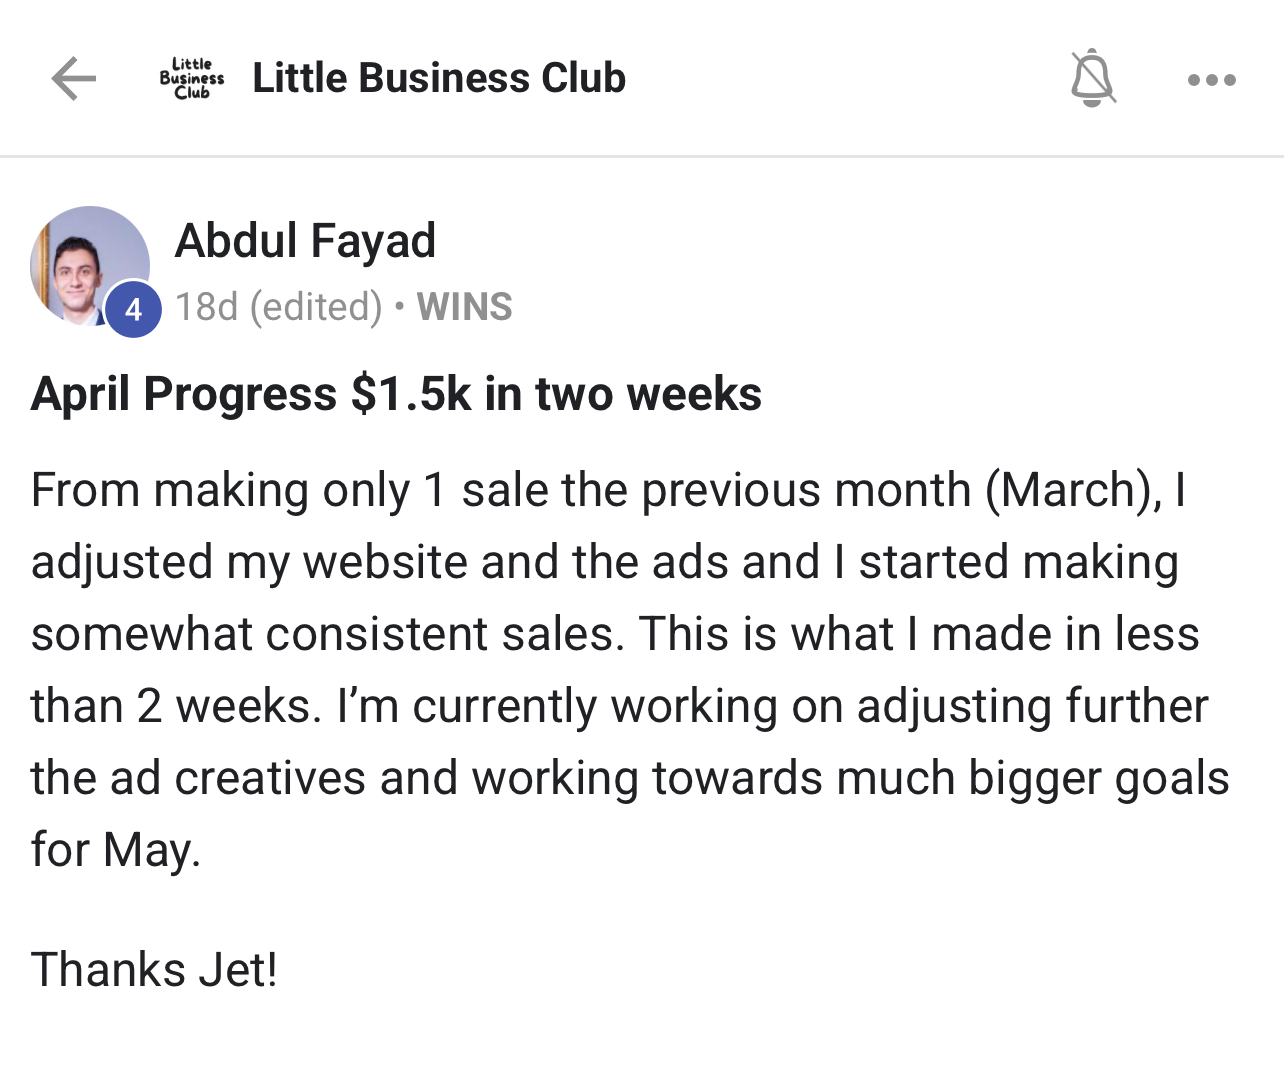This screenshot has height=1065, width=1284.
Task: Click the "for May." closing line
Action: coord(116,850)
